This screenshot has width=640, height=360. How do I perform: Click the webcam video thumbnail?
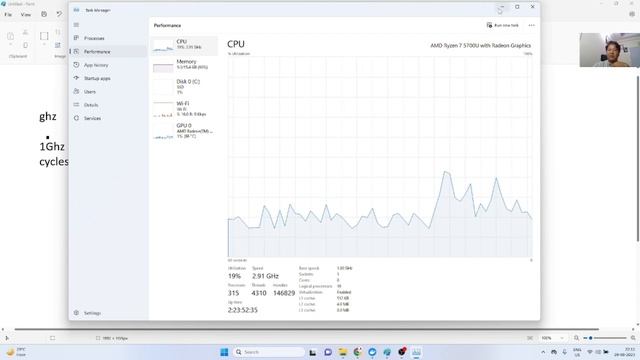[609, 50]
